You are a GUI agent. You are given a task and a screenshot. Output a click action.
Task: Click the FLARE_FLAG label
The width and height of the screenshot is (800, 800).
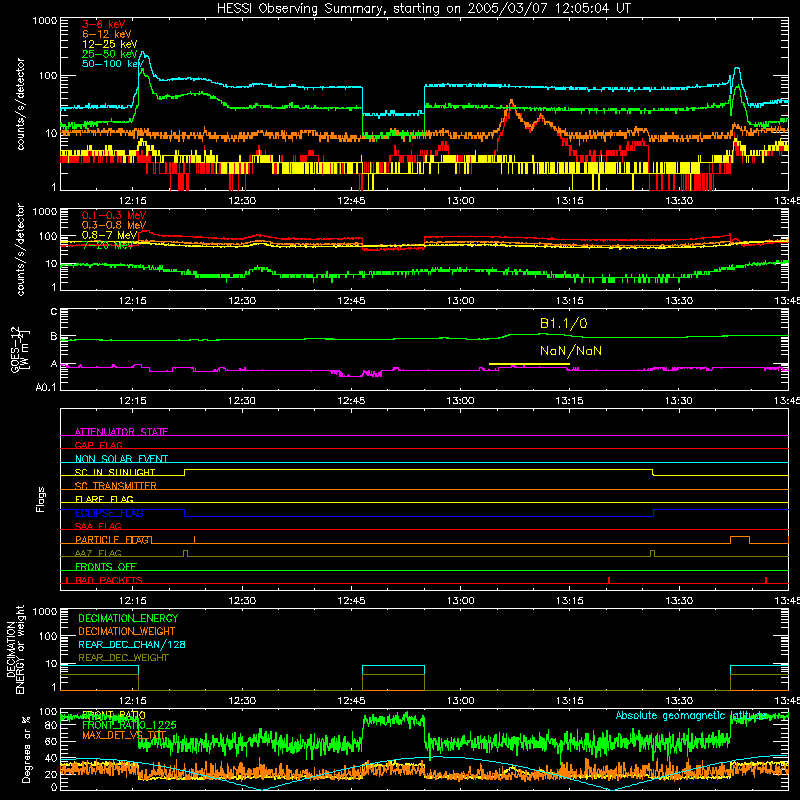tap(104, 499)
